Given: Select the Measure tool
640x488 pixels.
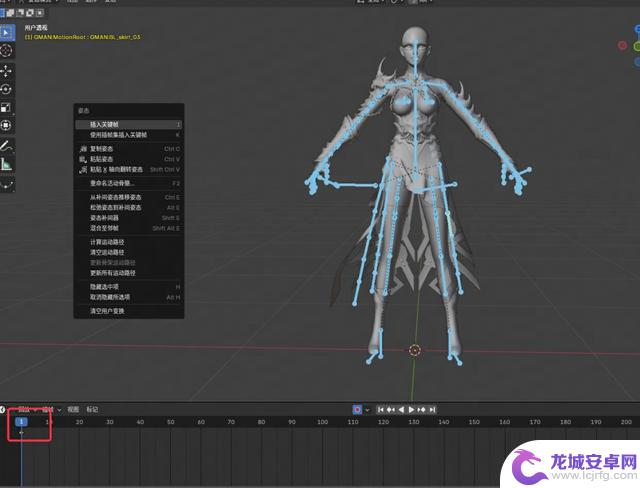Looking at the screenshot, I should pos(6,164).
